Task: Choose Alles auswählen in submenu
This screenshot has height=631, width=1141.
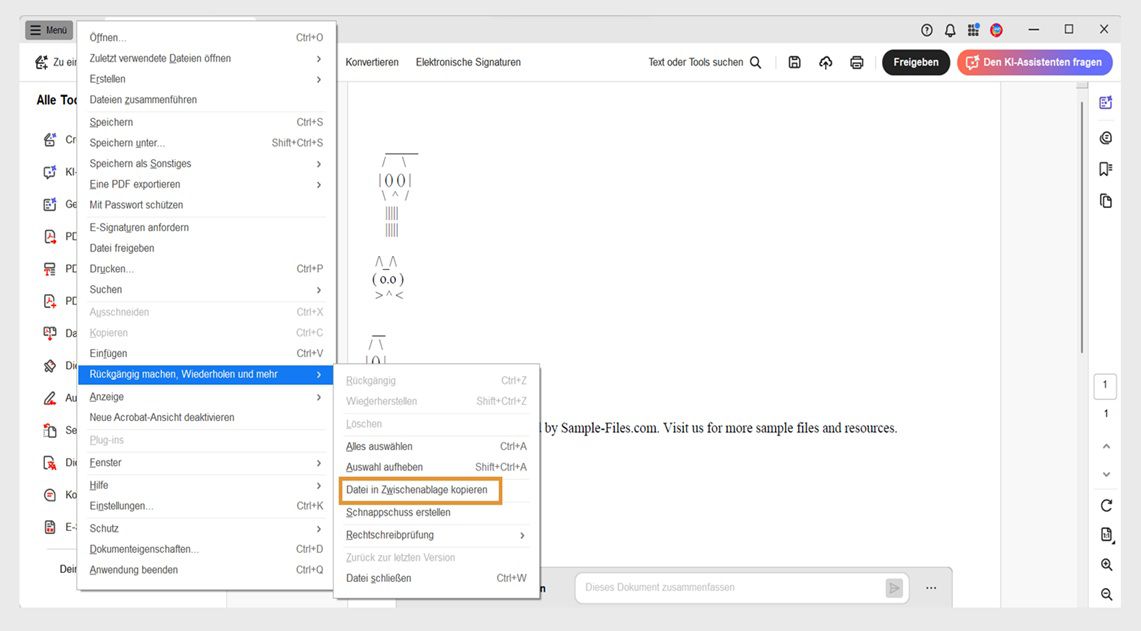Action: 436,447
